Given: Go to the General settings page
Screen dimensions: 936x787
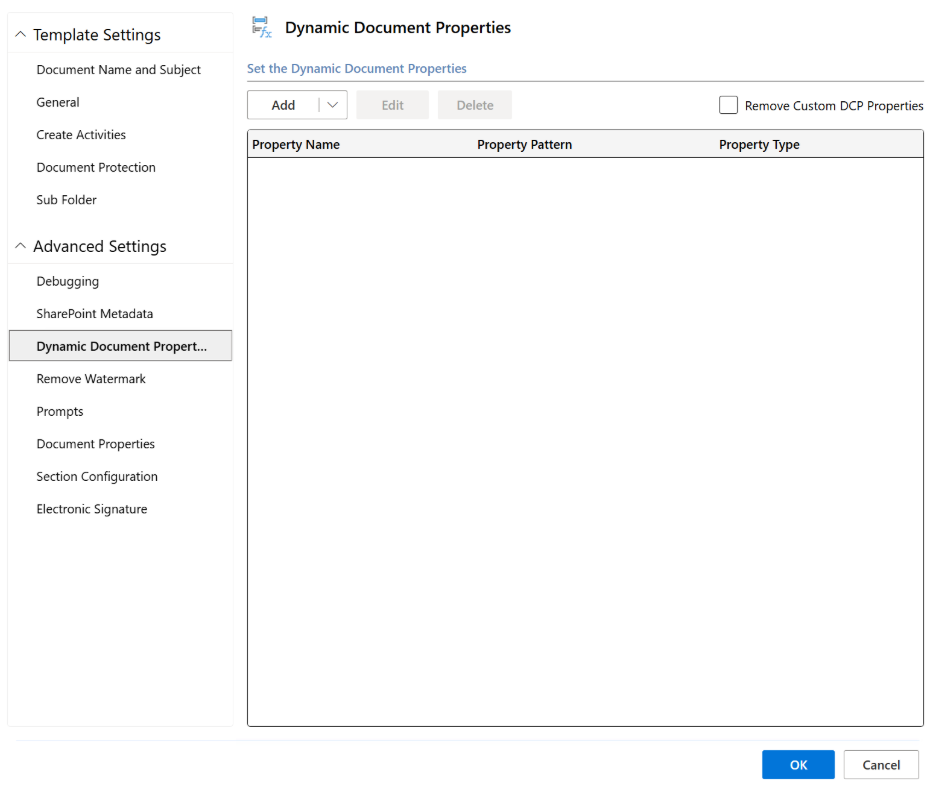Looking at the screenshot, I should (x=58, y=102).
